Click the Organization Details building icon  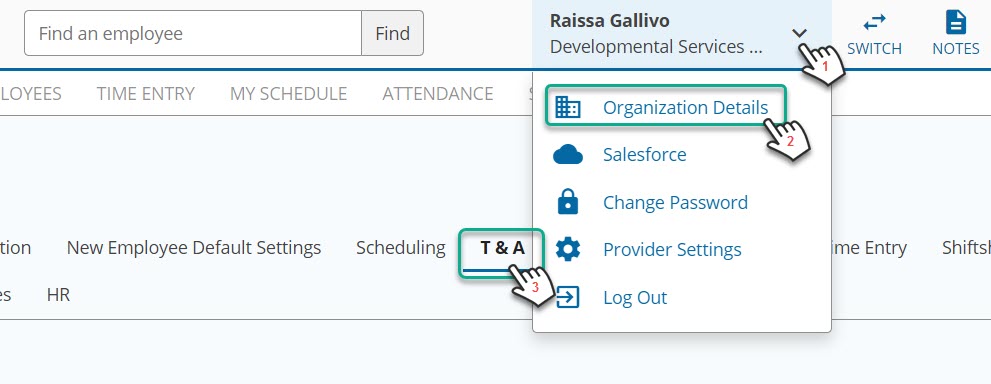pyautogui.click(x=567, y=108)
